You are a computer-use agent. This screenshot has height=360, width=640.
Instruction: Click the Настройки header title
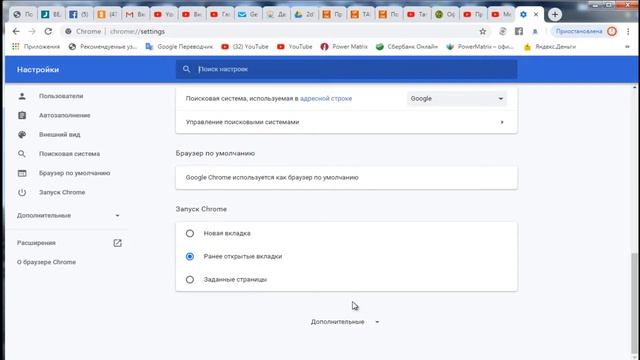point(38,69)
